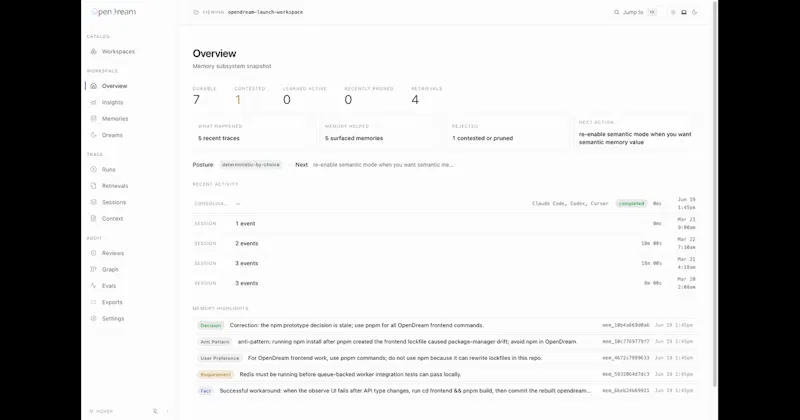Viewport: 800px width, 420px height.
Task: Click the opendream-launch-workspace breadcrumb
Action: point(265,12)
